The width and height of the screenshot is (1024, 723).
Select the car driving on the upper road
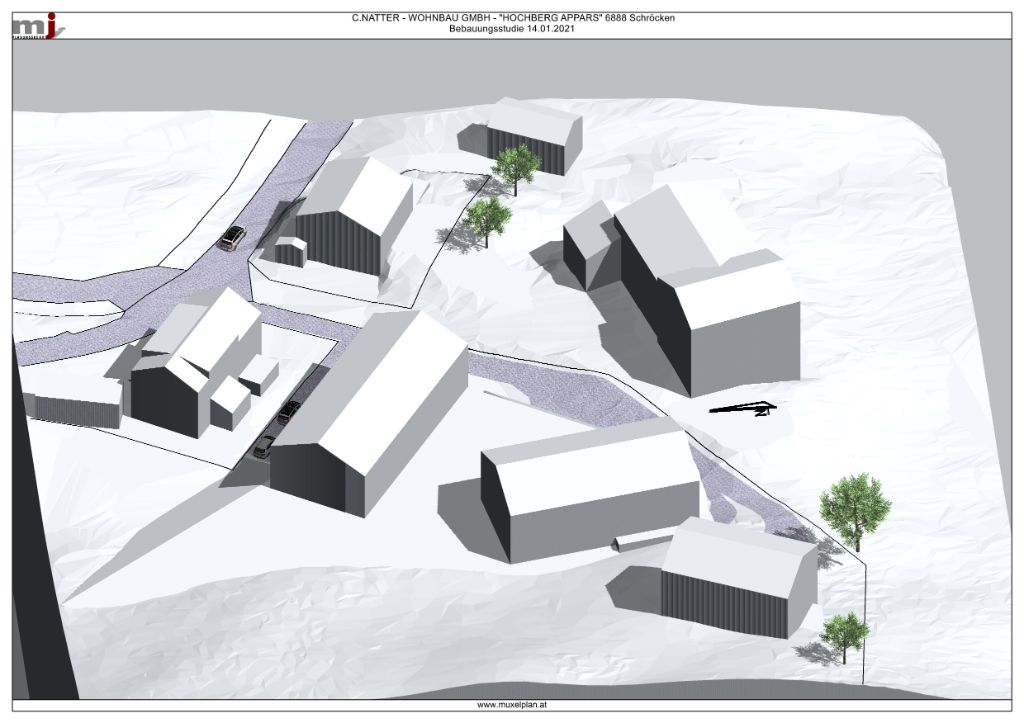[232, 237]
